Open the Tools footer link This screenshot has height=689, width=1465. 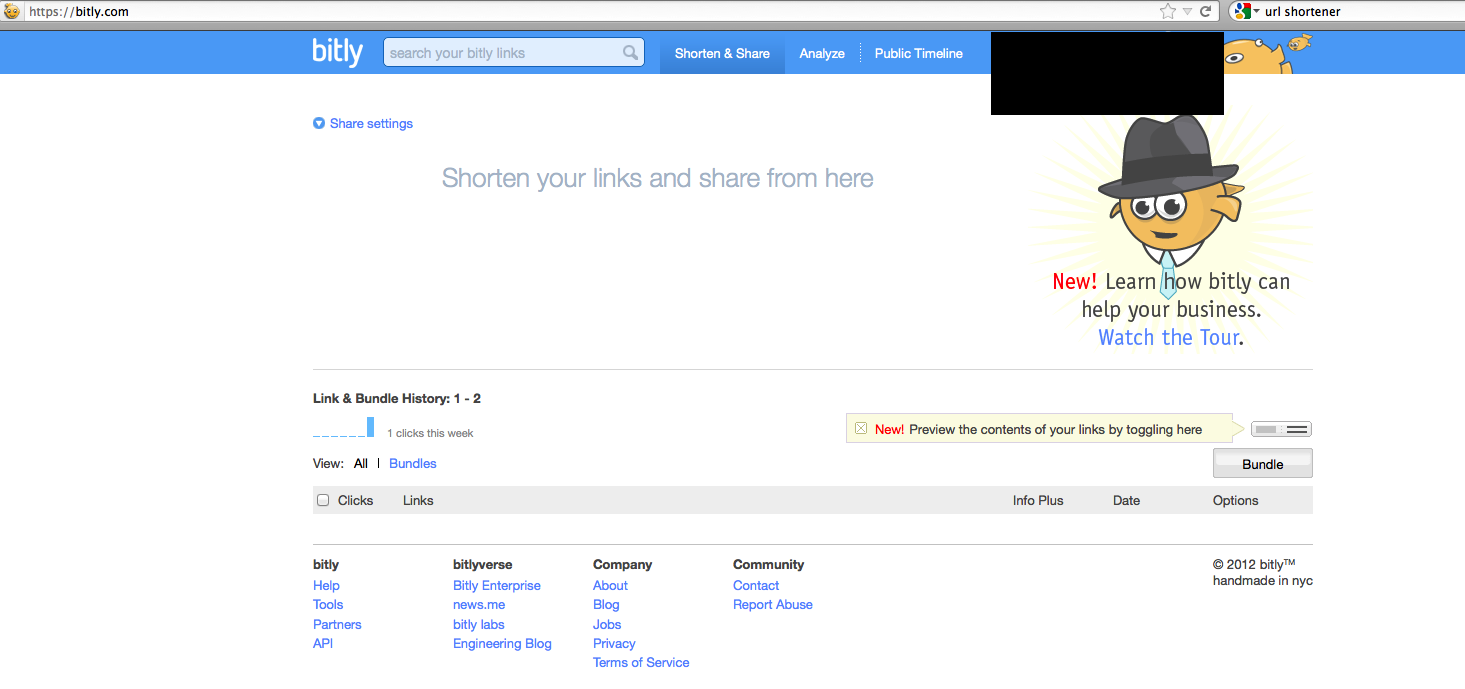(328, 605)
